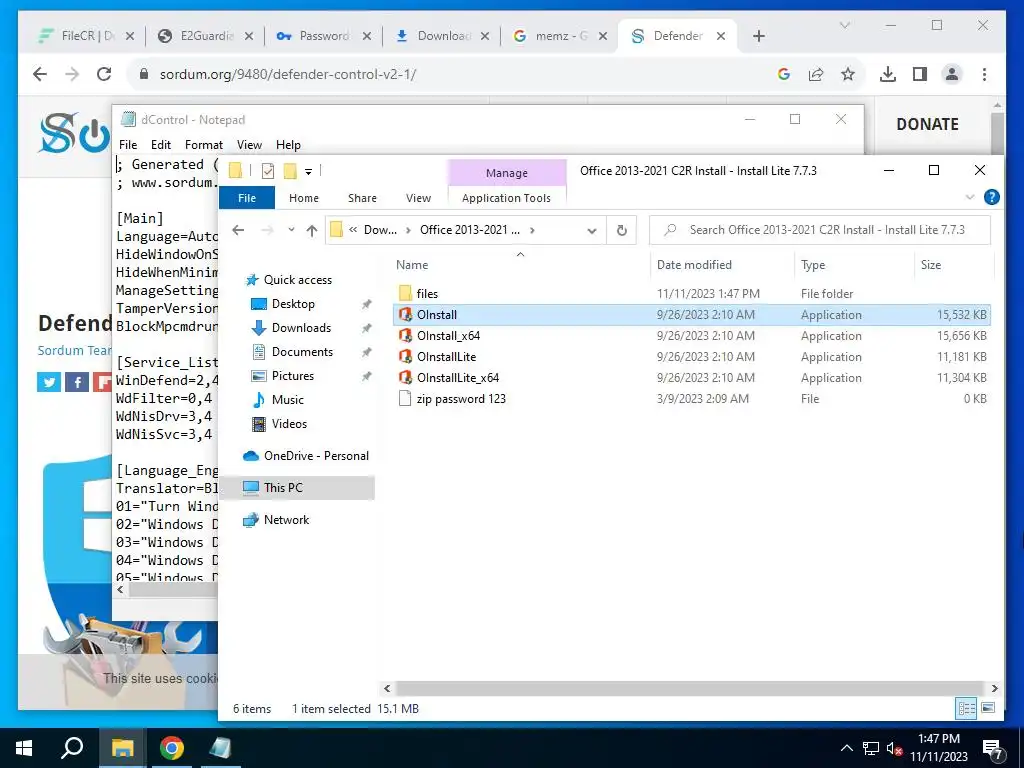Open new Chrome tab
The width and height of the screenshot is (1024, 768).
pos(758,37)
